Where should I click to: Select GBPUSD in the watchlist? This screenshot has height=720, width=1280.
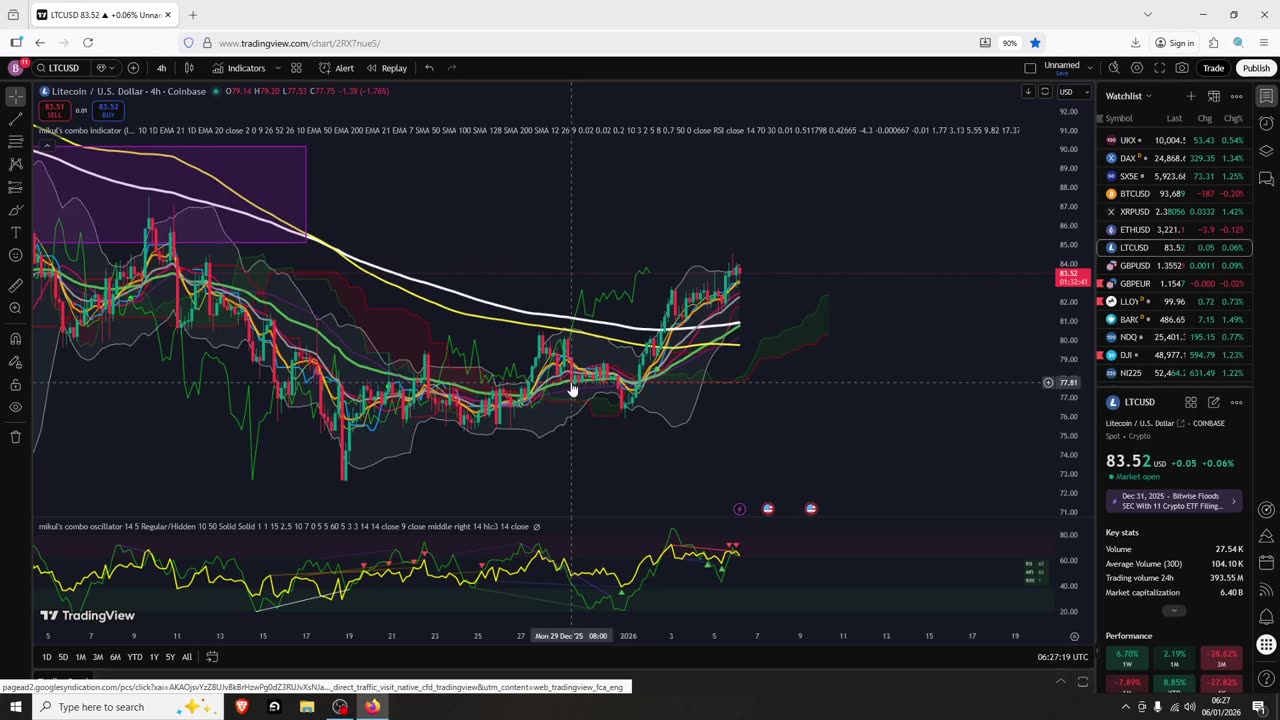[x=1174, y=266]
